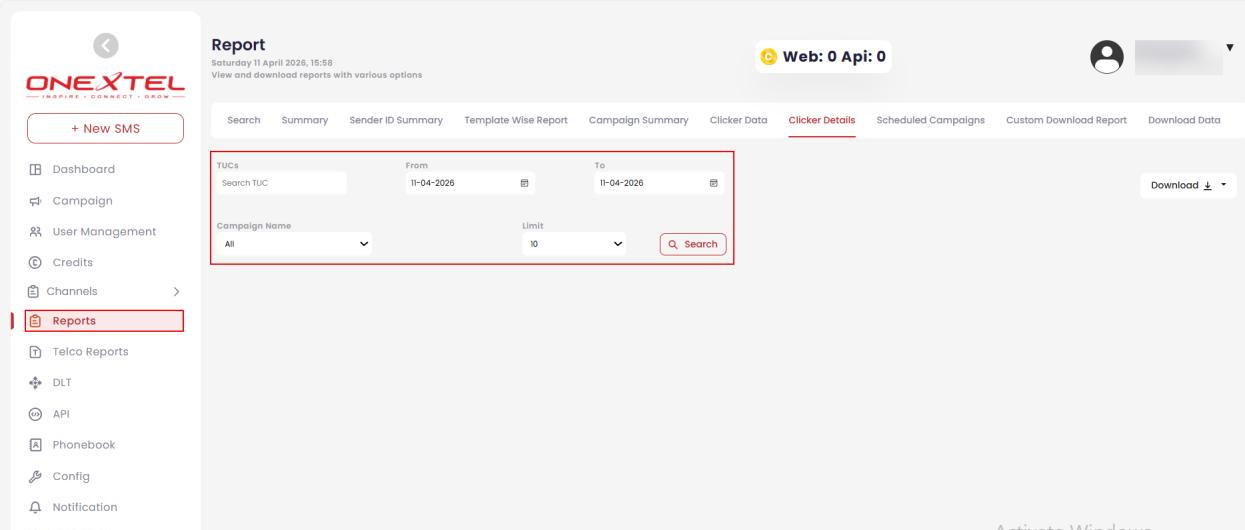The height and width of the screenshot is (530, 1245).
Task: Click the Telco Reports icon
Action: coord(34,352)
